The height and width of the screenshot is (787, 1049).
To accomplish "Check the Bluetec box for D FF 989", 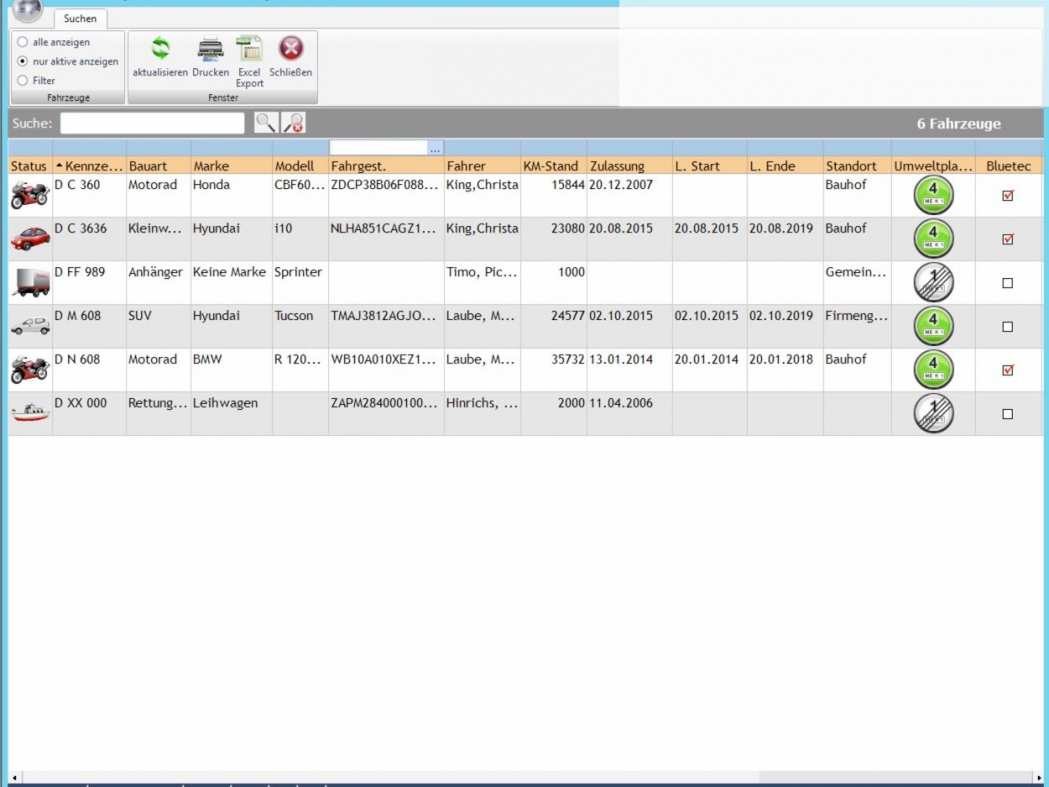I will [x=1007, y=283].
